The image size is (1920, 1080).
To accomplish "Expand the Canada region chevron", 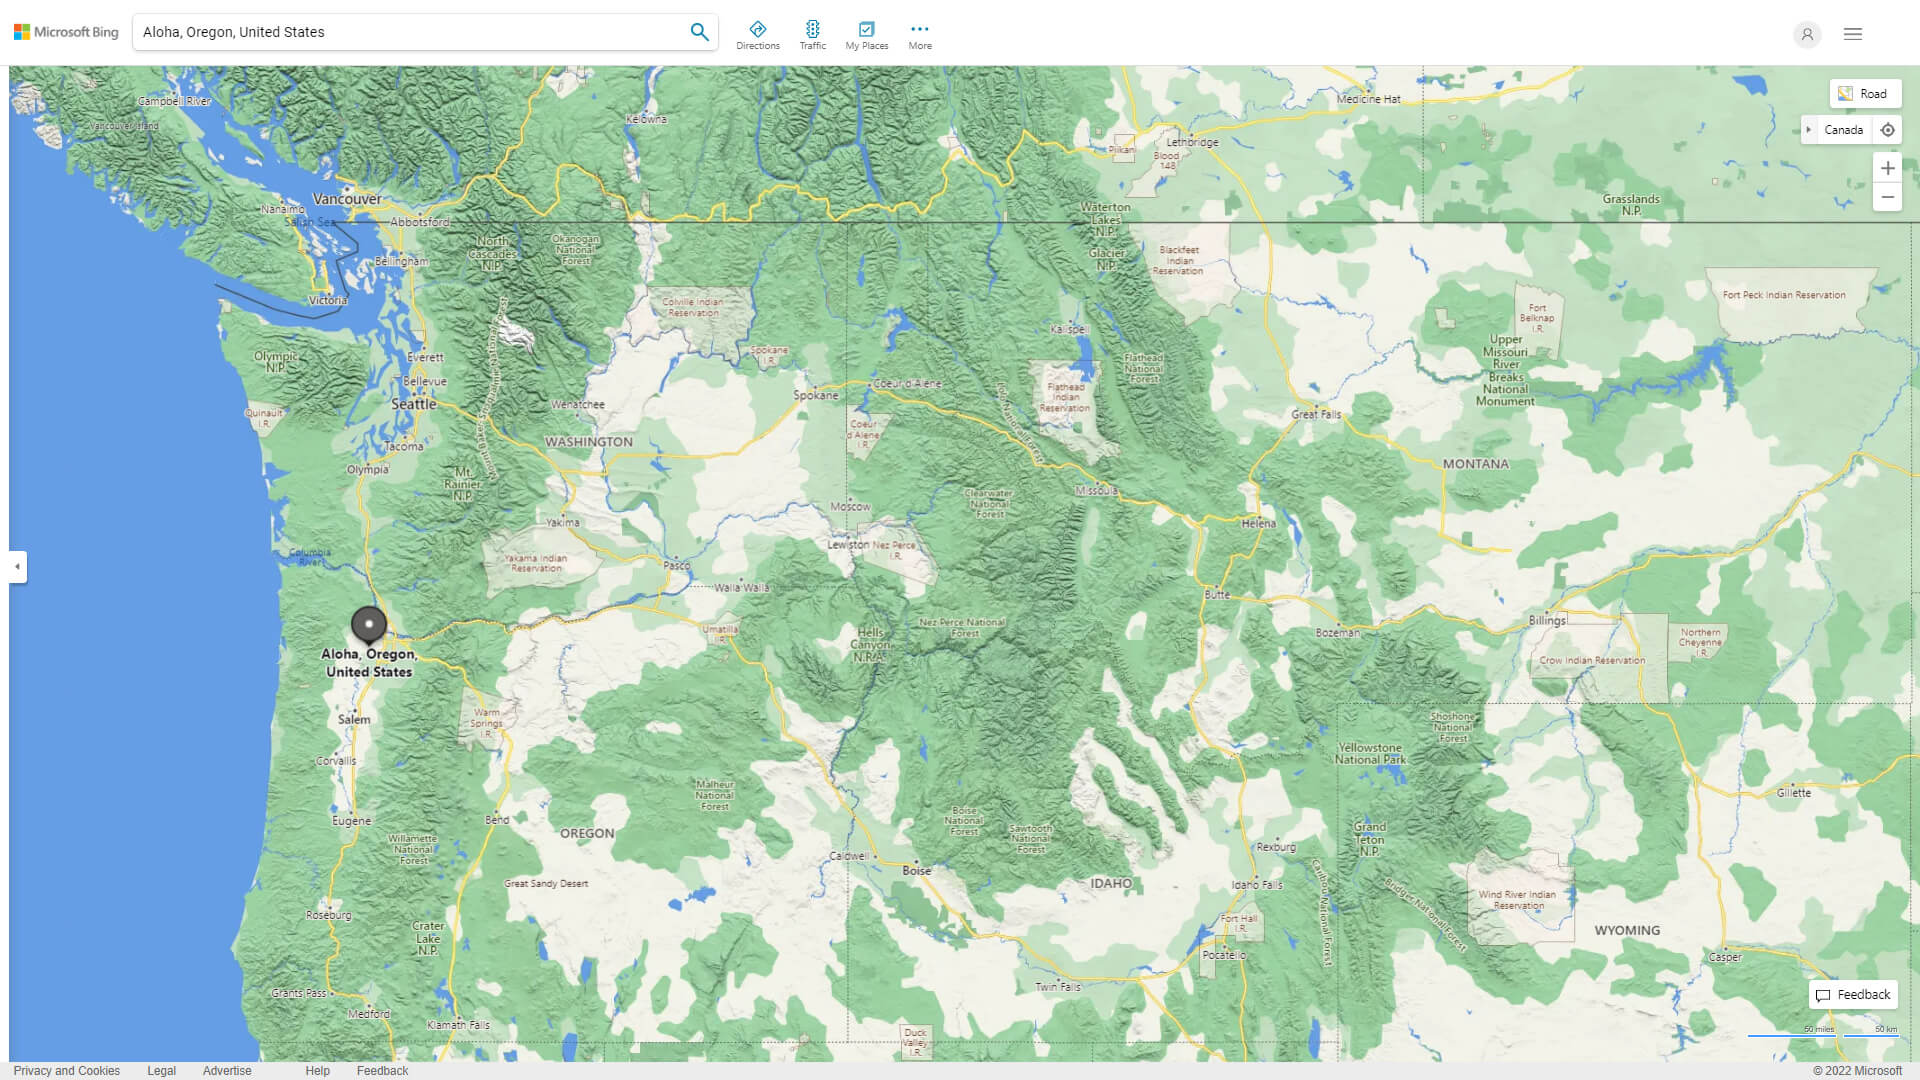I will click(x=1809, y=130).
